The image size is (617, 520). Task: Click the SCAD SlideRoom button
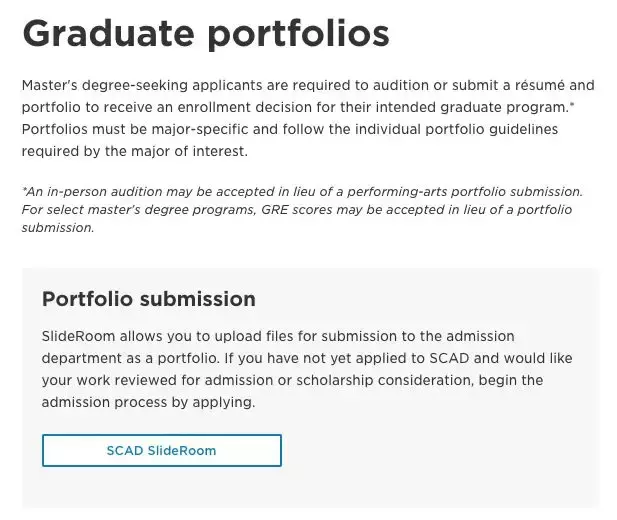point(161,450)
